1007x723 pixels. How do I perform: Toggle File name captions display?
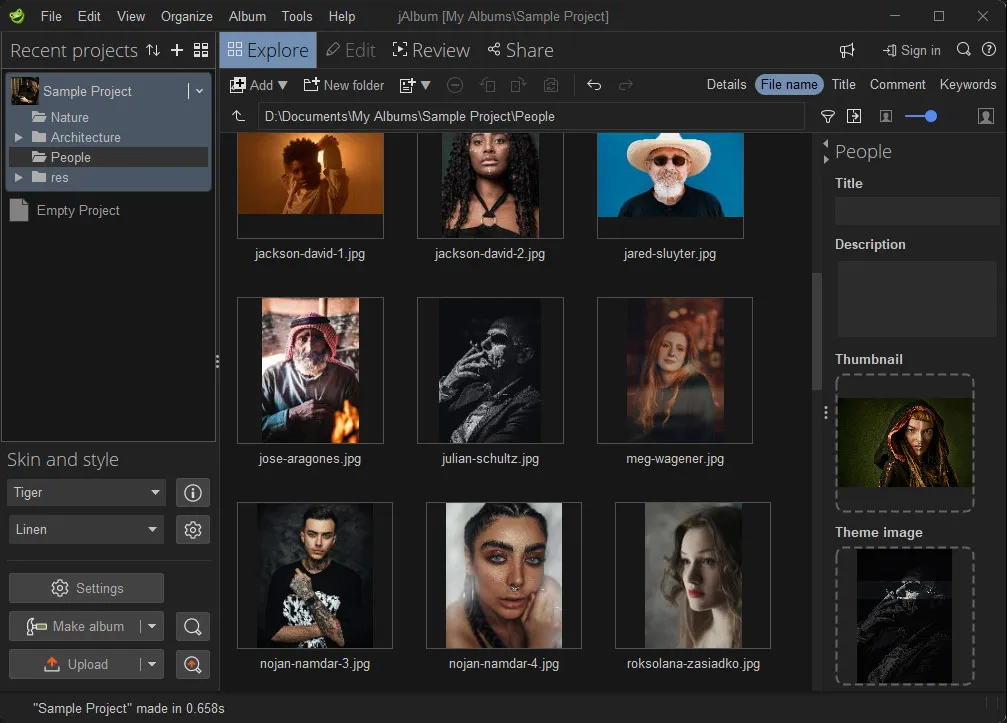788,85
